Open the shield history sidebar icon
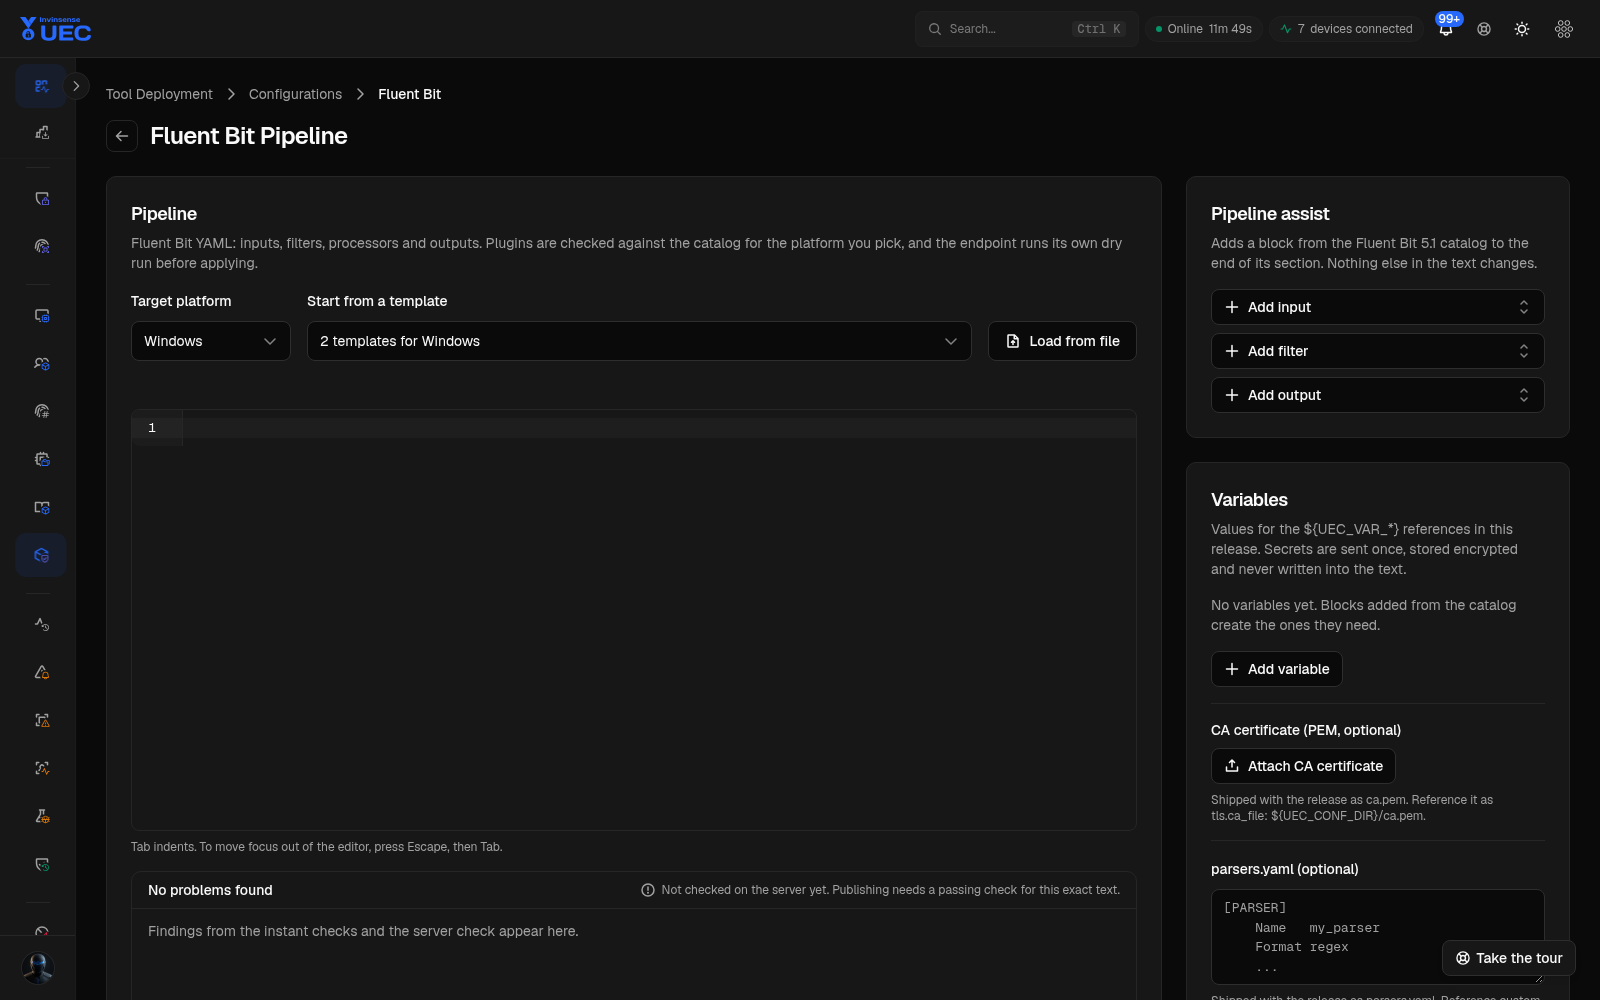This screenshot has height=1000, width=1600. 41,864
